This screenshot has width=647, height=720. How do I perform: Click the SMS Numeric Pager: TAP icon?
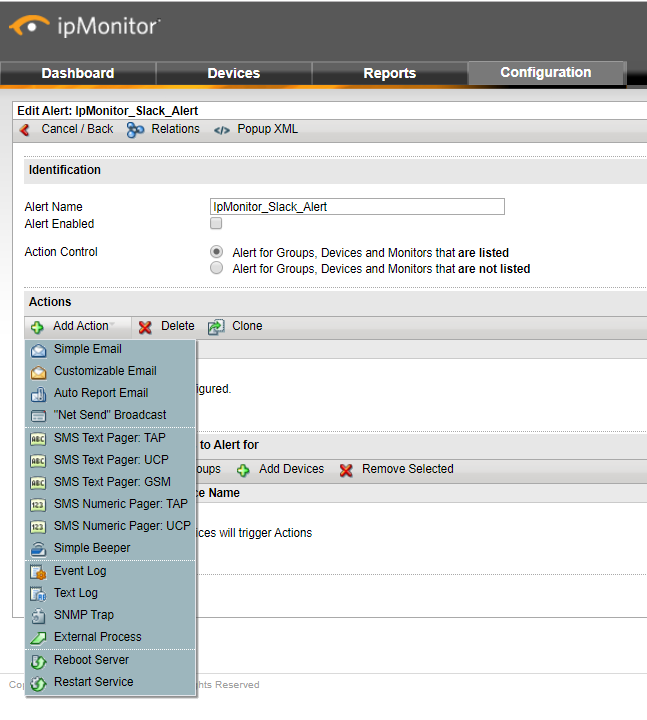click(38, 505)
